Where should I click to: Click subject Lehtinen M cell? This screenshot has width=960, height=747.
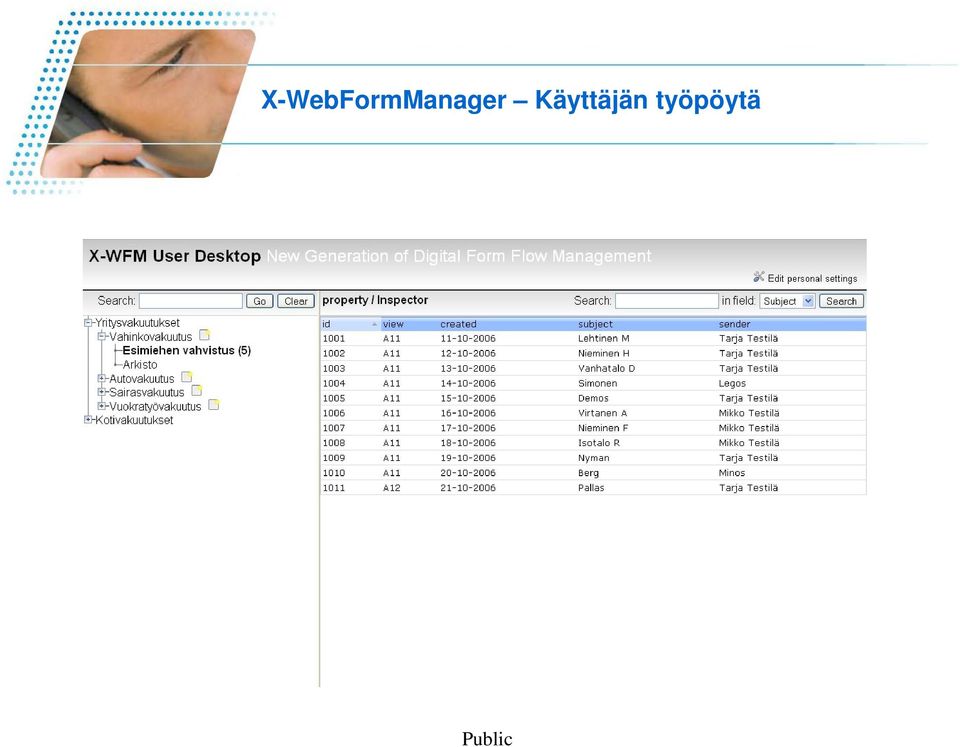click(x=604, y=339)
